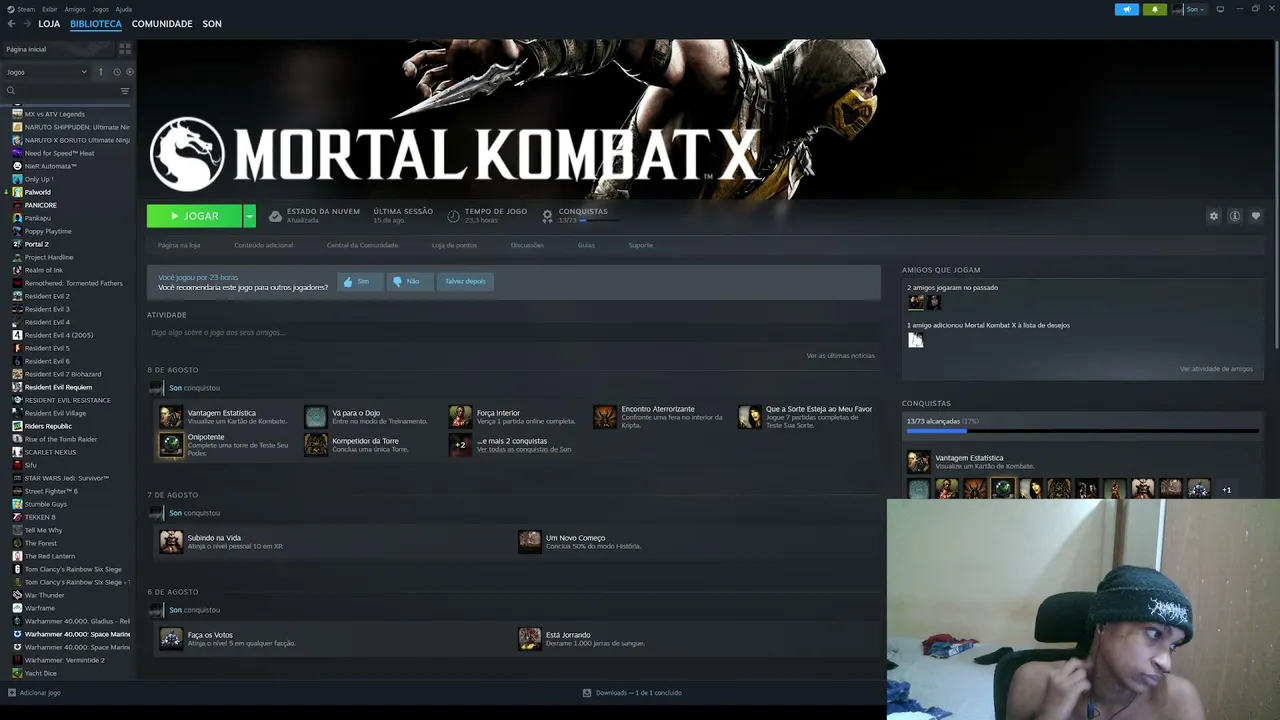Go back with the navigation arrow
The image size is (1280, 720).
click(11, 24)
